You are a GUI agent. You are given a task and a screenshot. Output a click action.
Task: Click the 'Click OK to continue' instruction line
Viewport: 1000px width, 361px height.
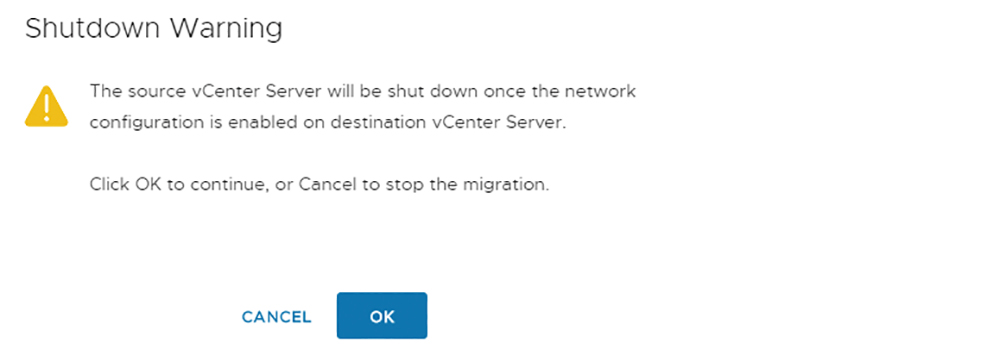[x=319, y=186]
